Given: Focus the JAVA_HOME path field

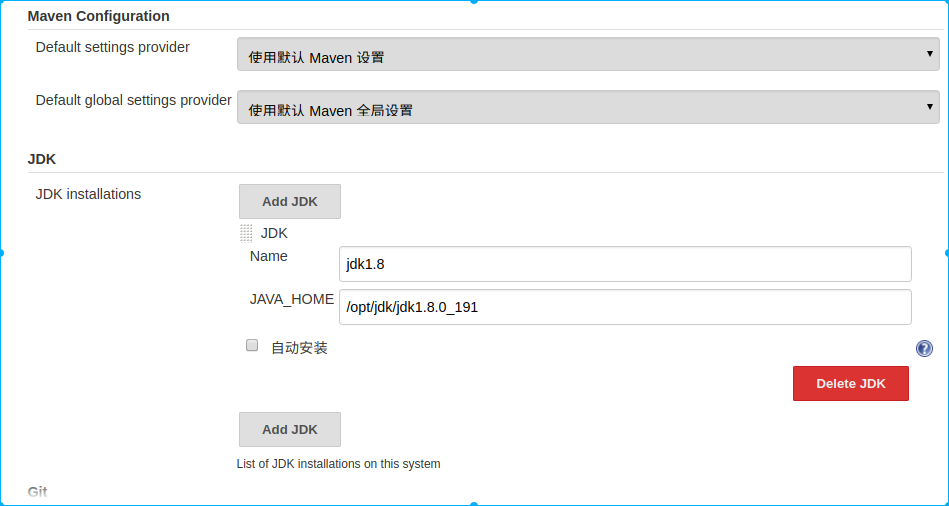Looking at the screenshot, I should (625, 307).
